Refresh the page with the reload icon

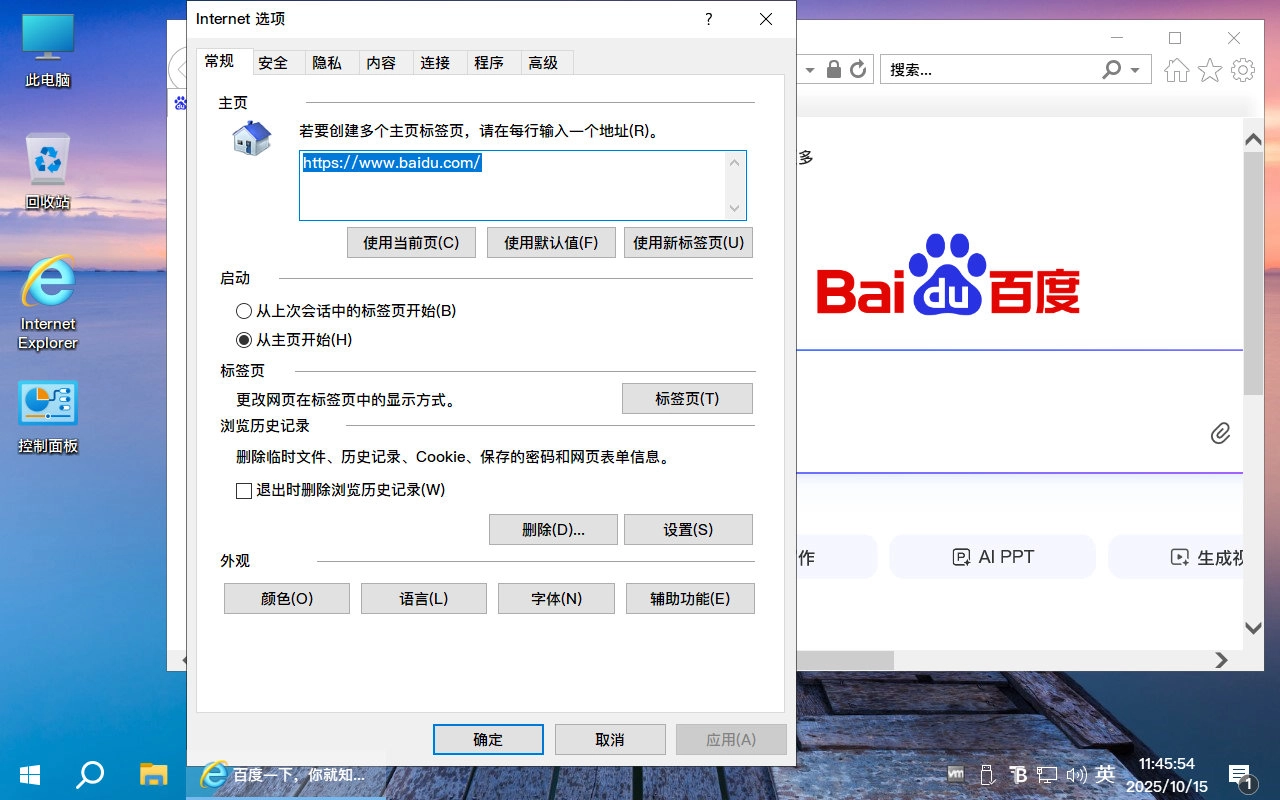pos(860,69)
